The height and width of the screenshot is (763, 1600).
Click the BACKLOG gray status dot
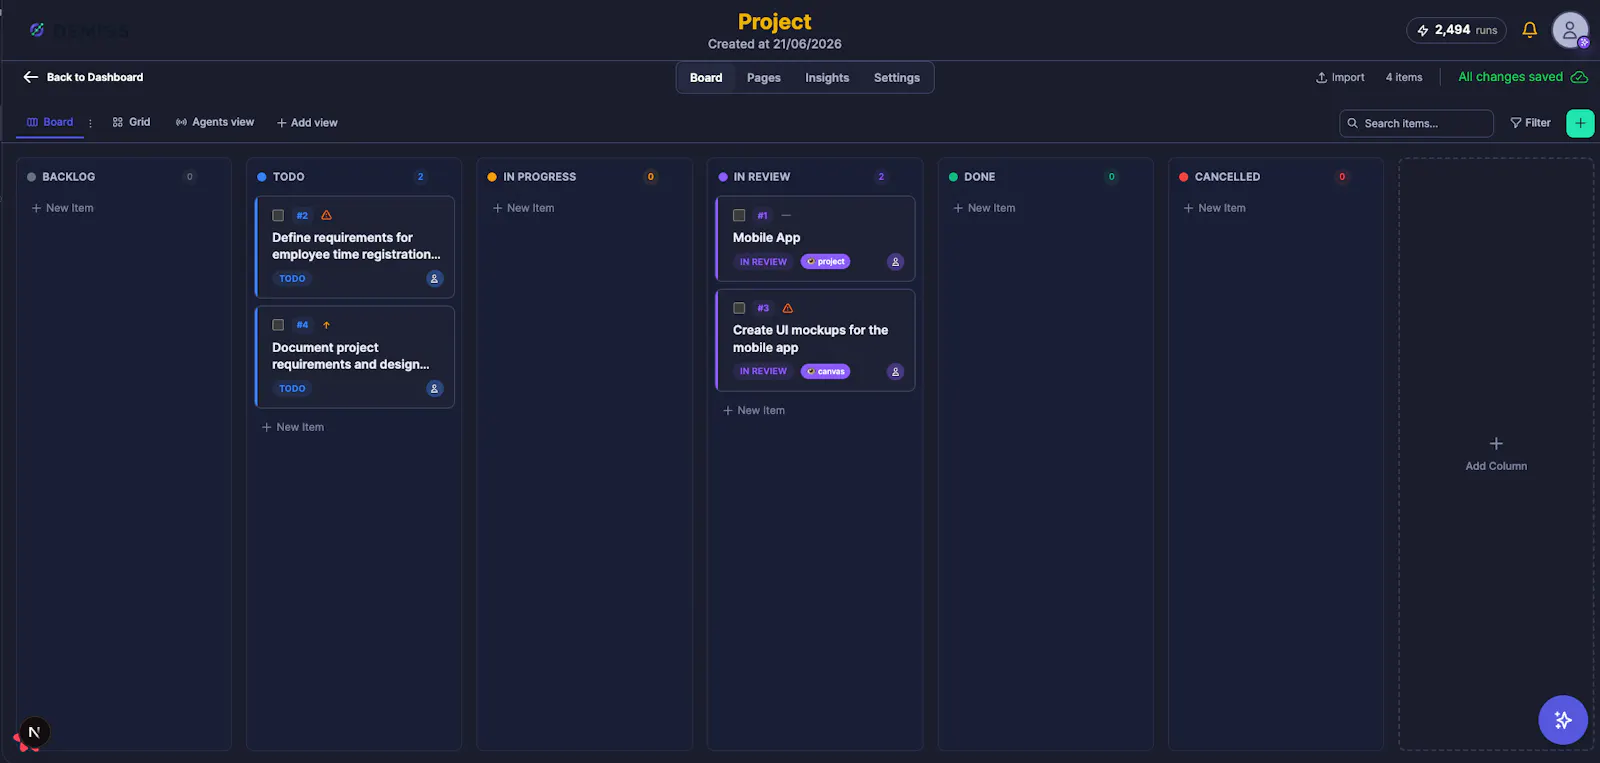coord(31,177)
